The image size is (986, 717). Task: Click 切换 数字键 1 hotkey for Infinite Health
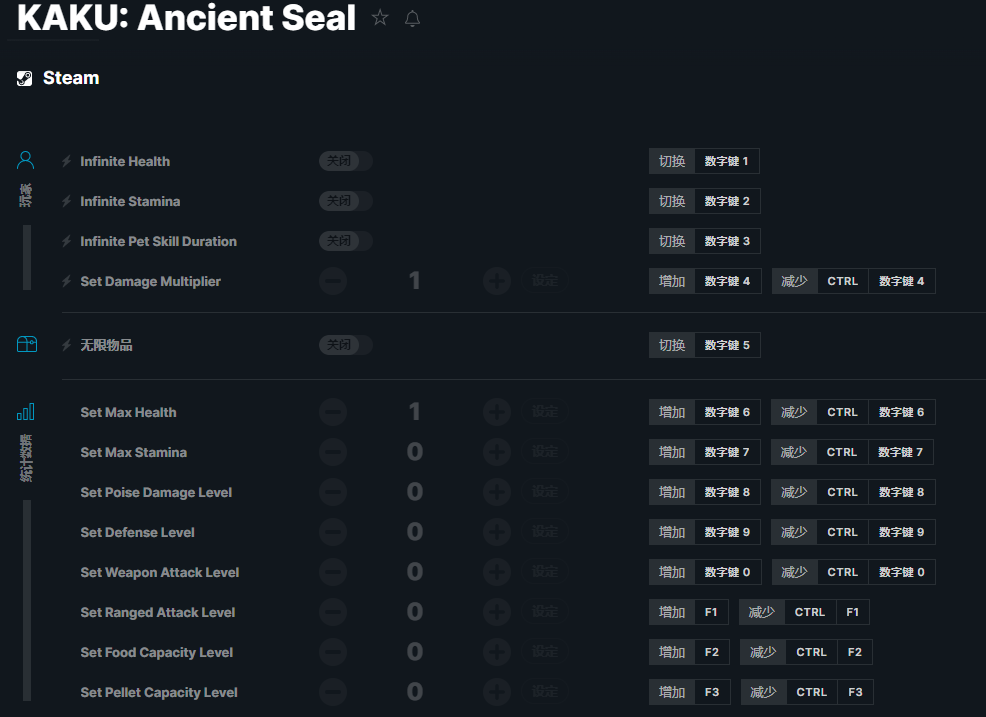704,161
